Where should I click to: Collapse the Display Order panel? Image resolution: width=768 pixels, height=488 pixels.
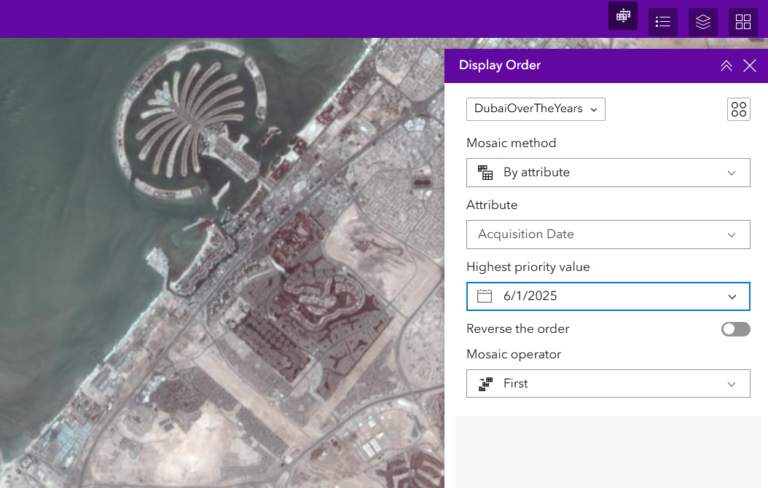[x=726, y=66]
